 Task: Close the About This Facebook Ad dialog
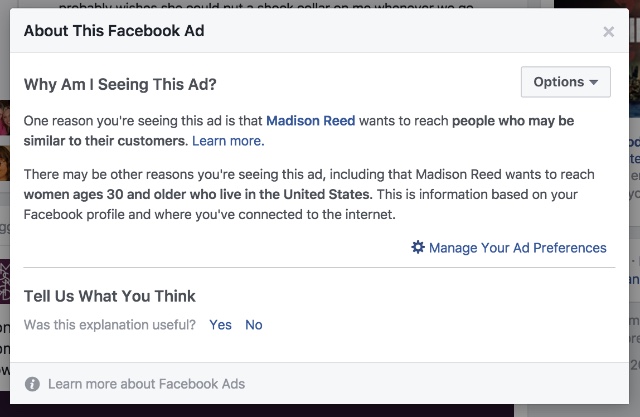pos(608,31)
